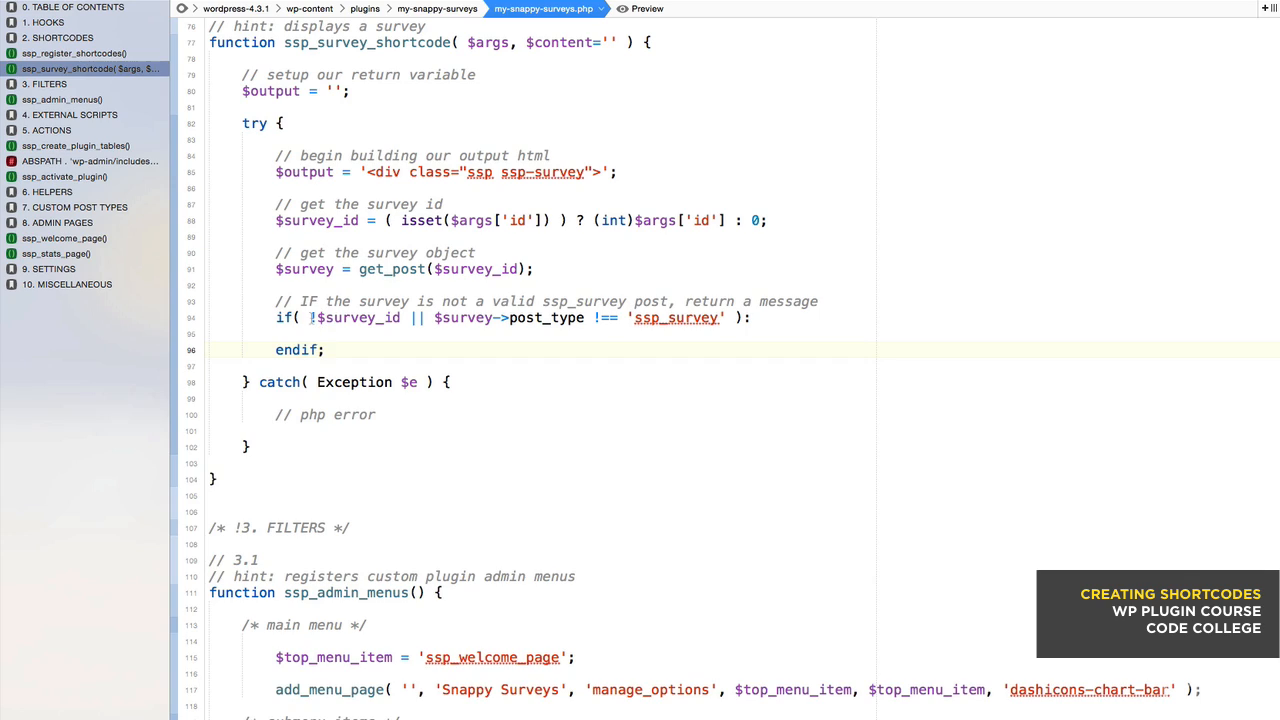Image resolution: width=1280 pixels, height=720 pixels.
Task: Open file dropdown arrow on my-snappy-surveys.php
Action: point(601,8)
